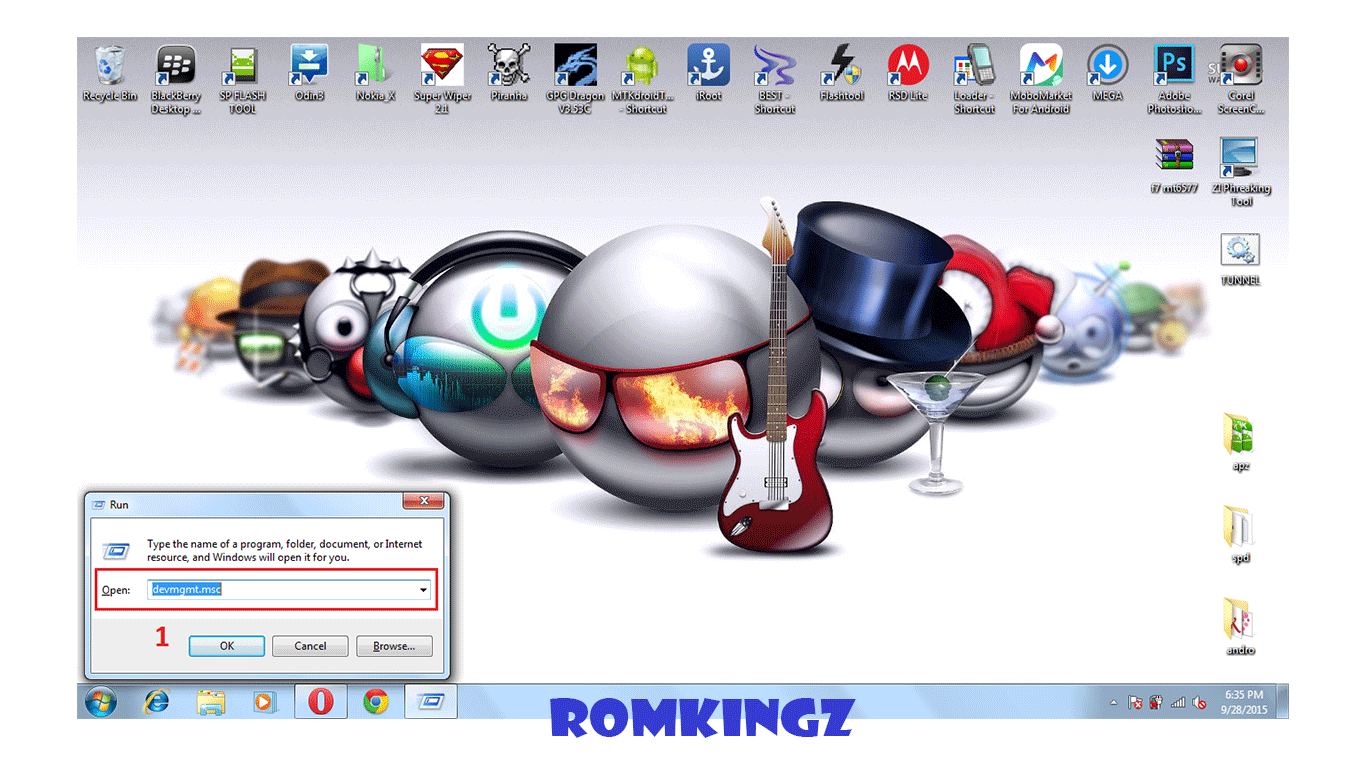
Task: Launch BlackBerry Desktop shortcut
Action: [176, 79]
